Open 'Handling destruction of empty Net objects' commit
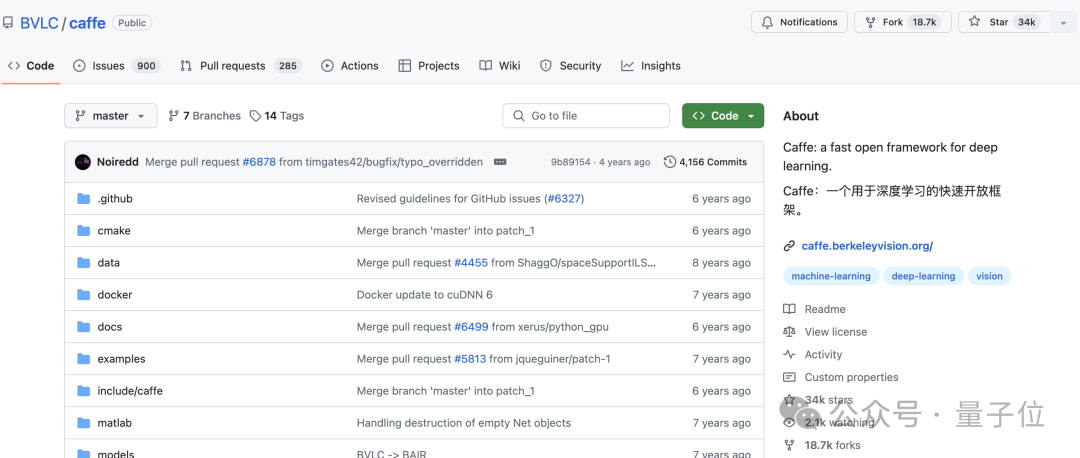Image resolution: width=1080 pixels, height=458 pixels. (x=464, y=423)
